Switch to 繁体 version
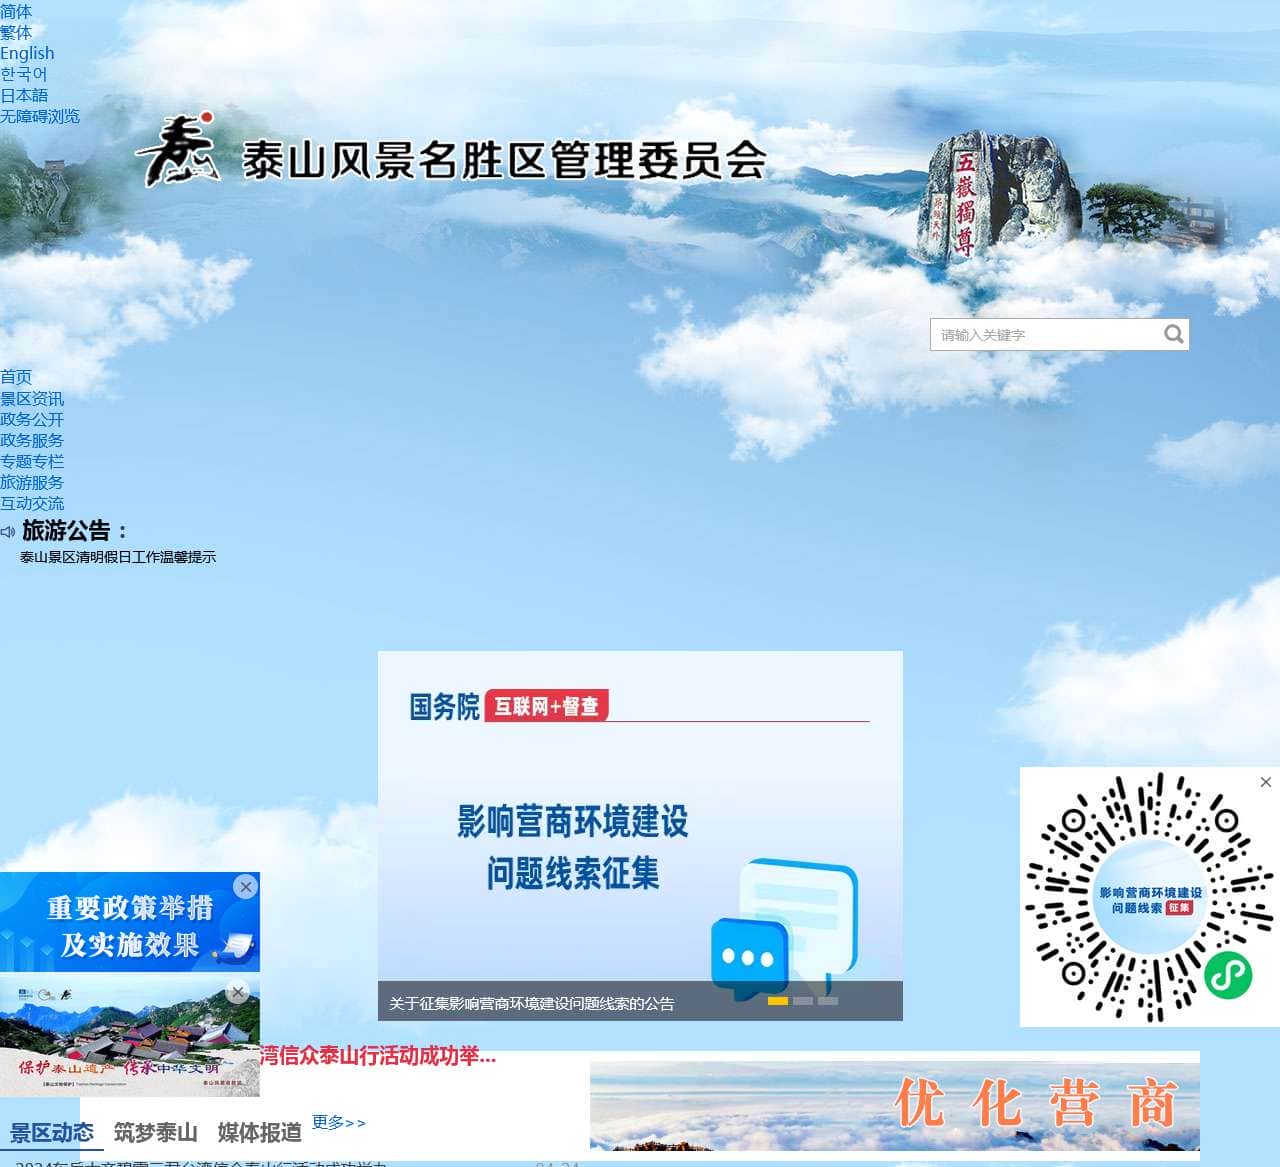1280x1167 pixels. click(16, 32)
